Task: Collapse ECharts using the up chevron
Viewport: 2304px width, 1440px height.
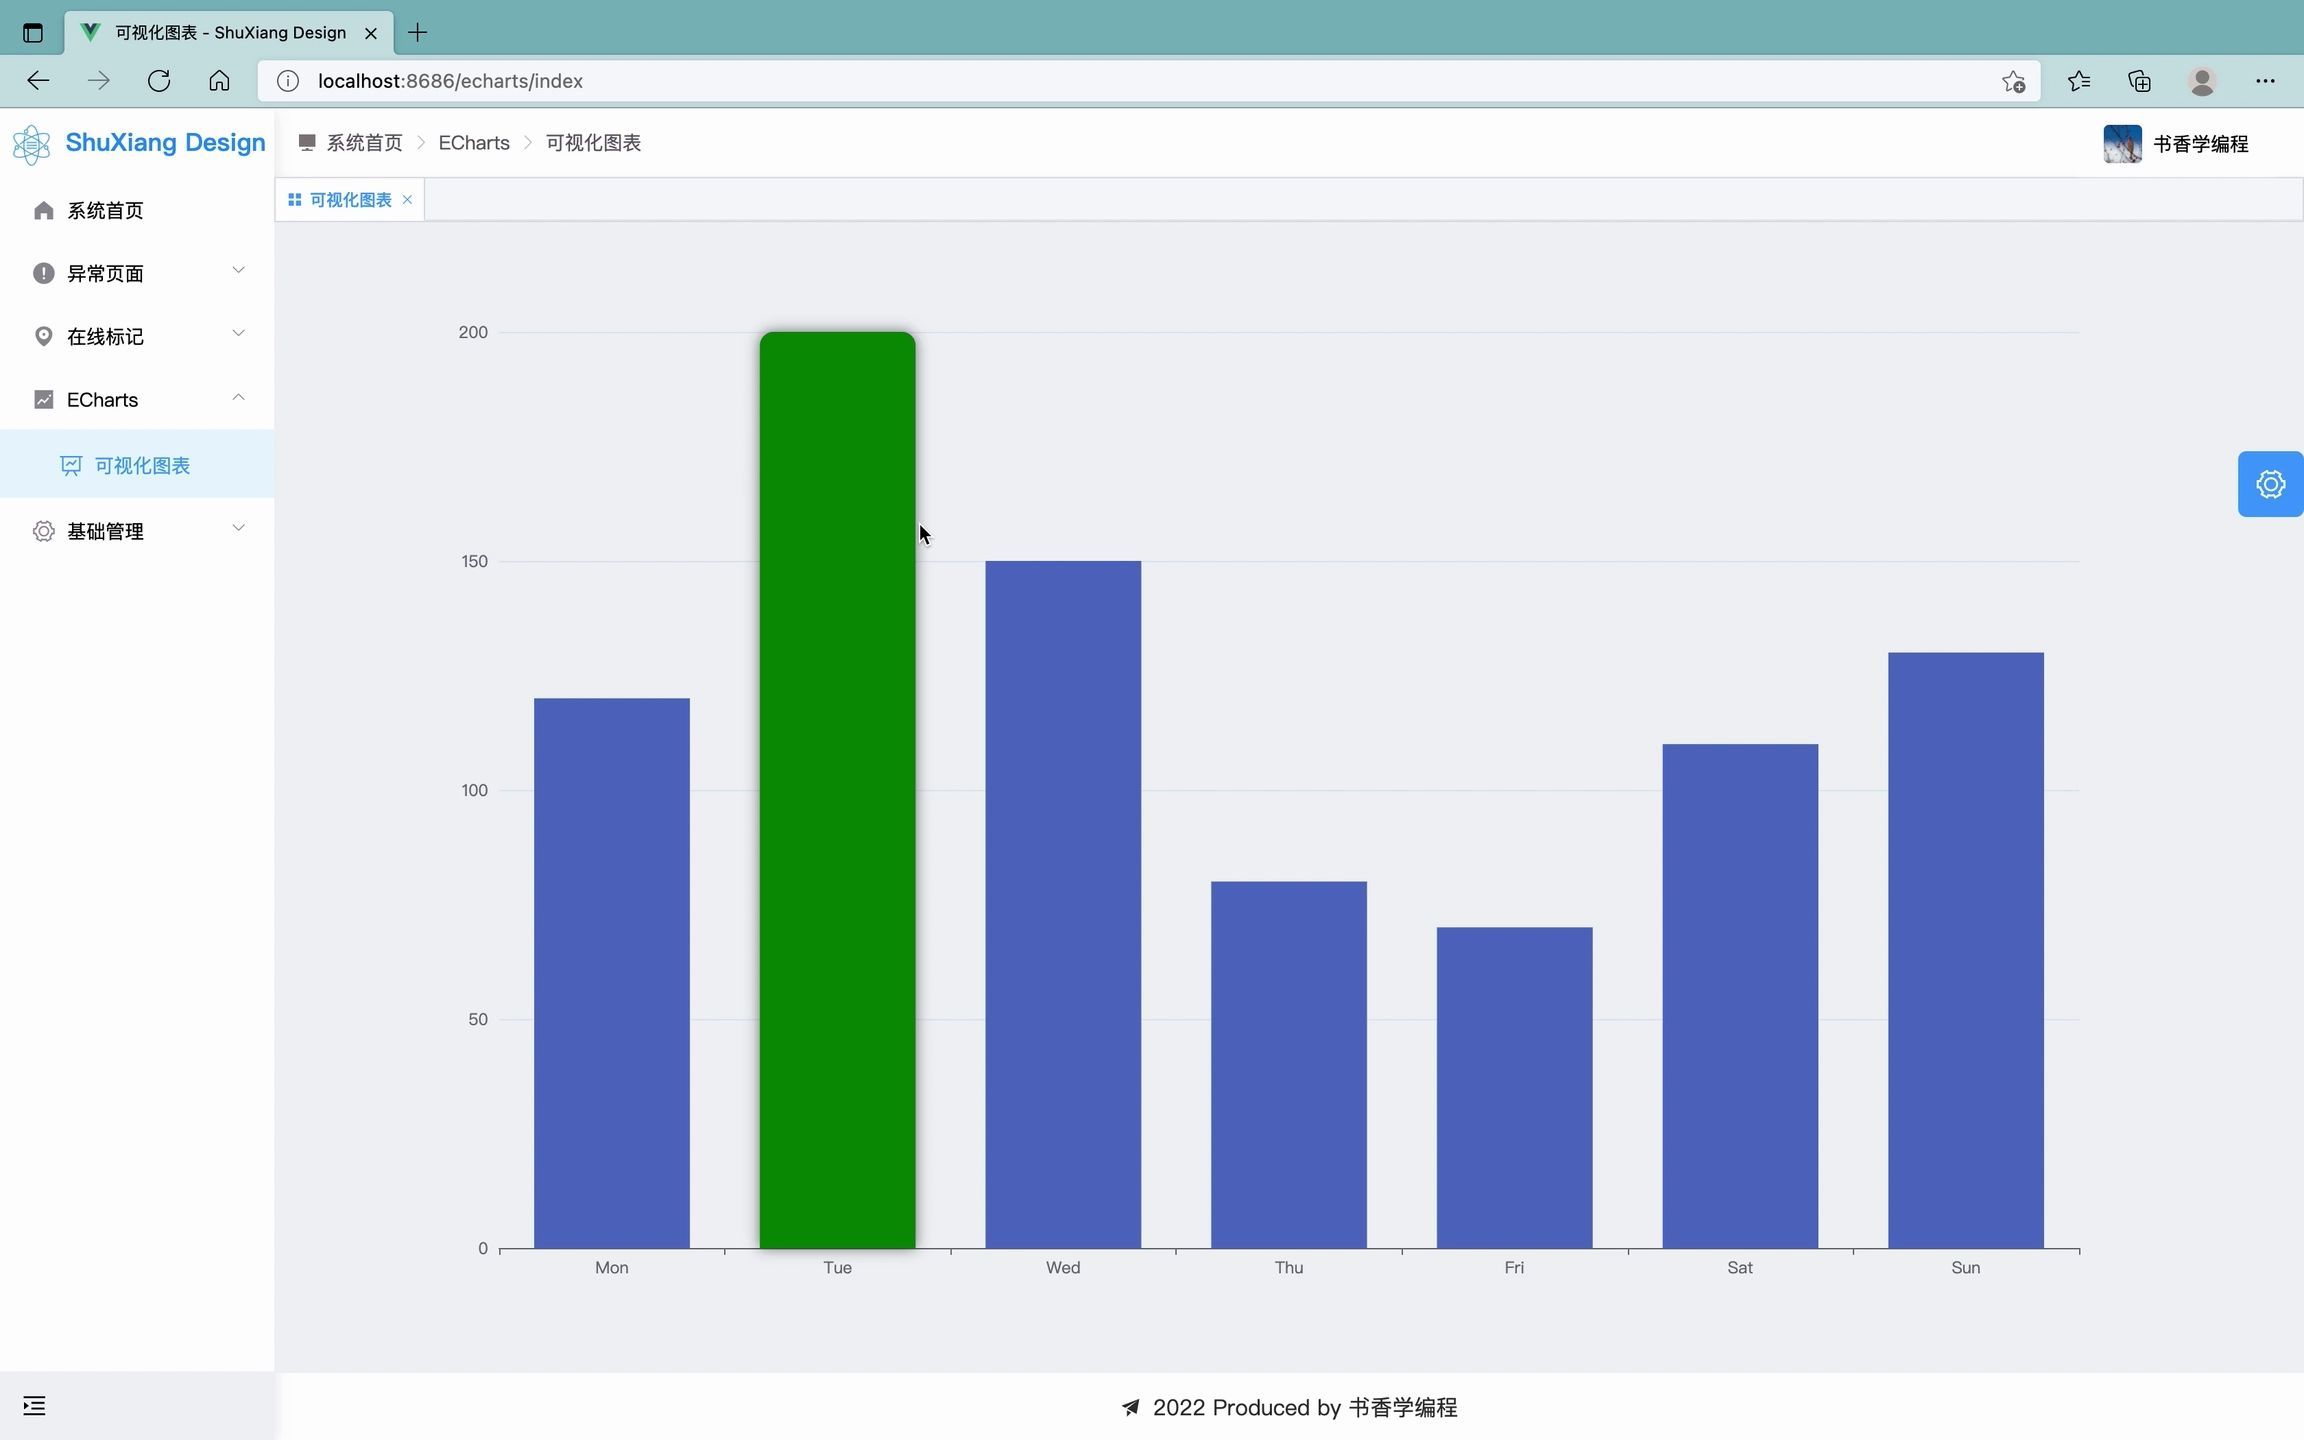Action: pos(238,397)
